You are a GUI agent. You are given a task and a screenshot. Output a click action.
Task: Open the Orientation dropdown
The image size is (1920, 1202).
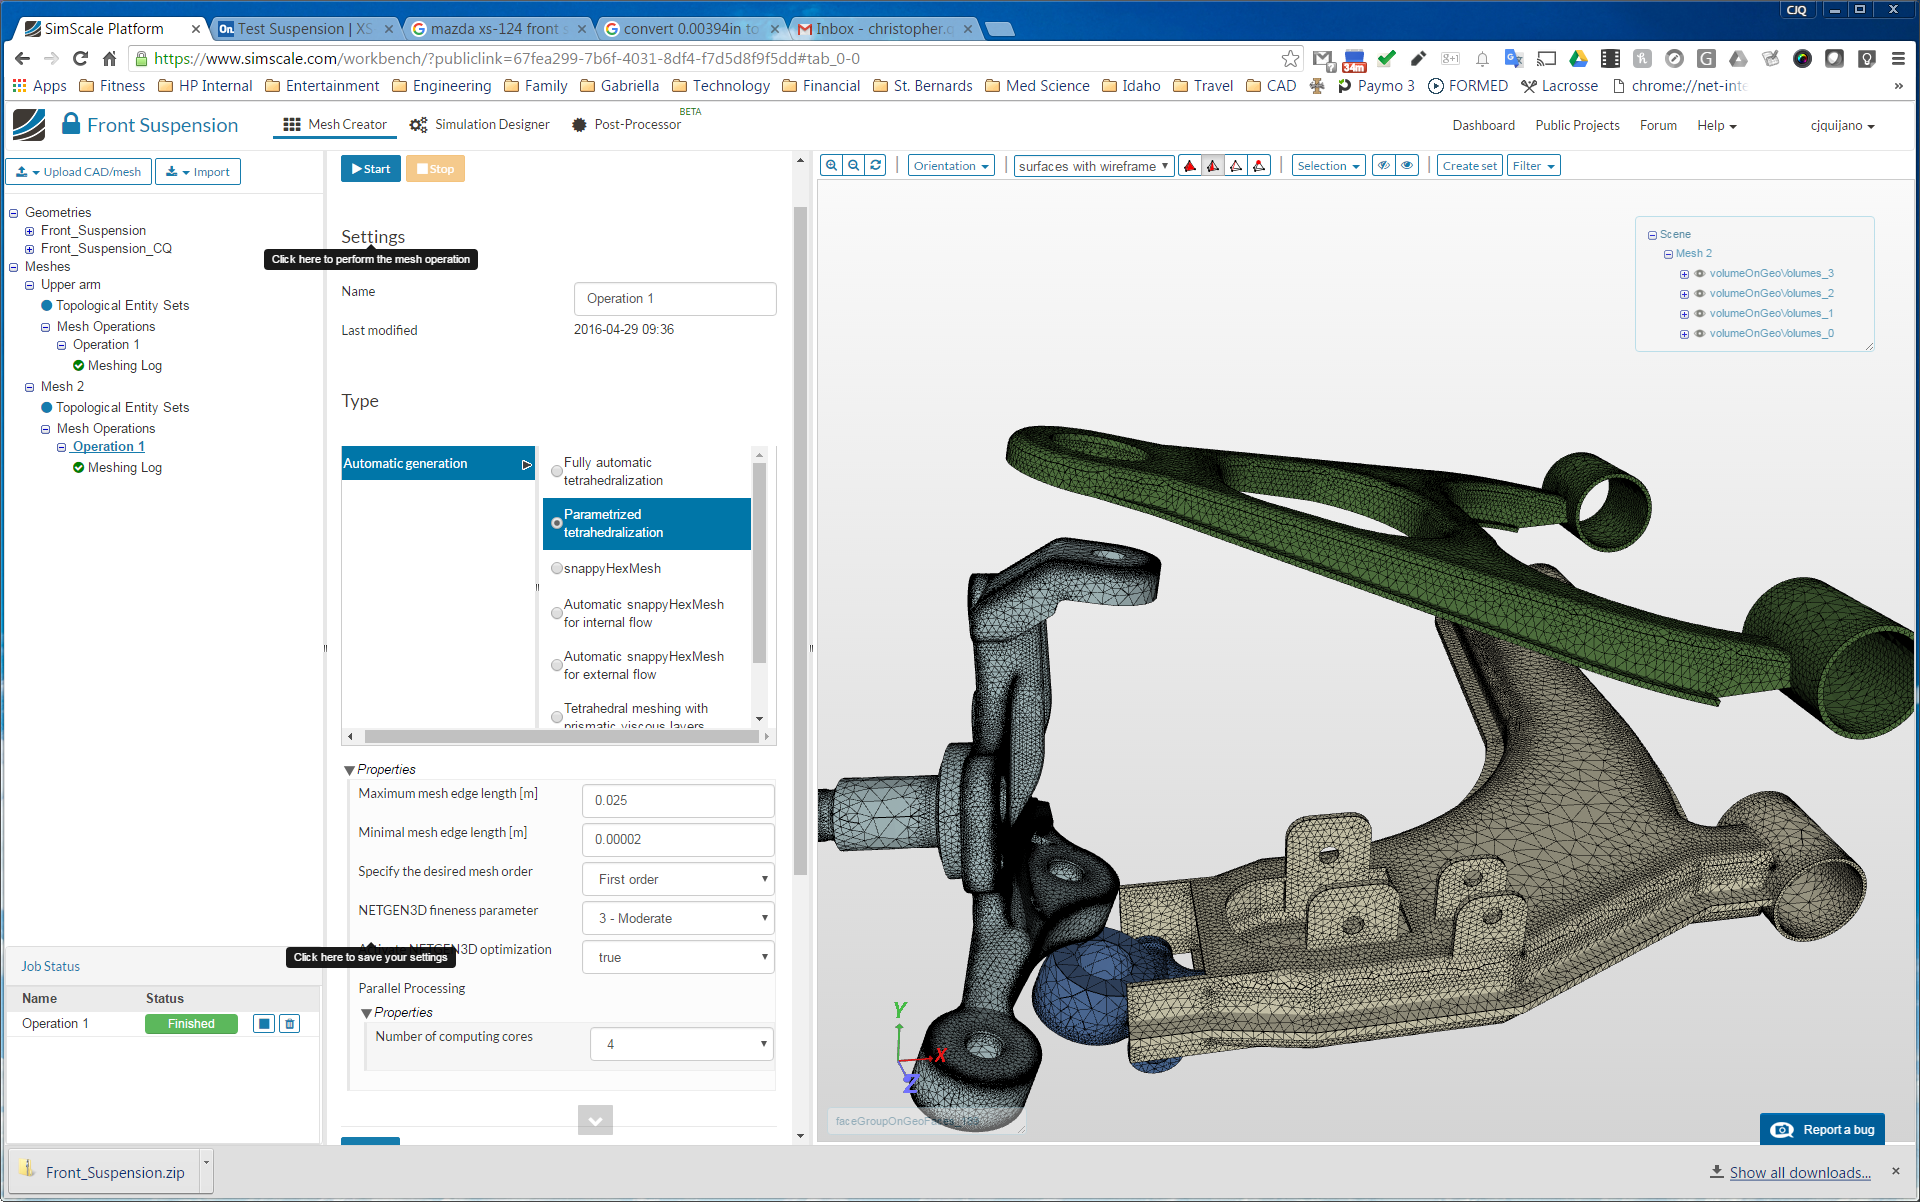point(950,166)
